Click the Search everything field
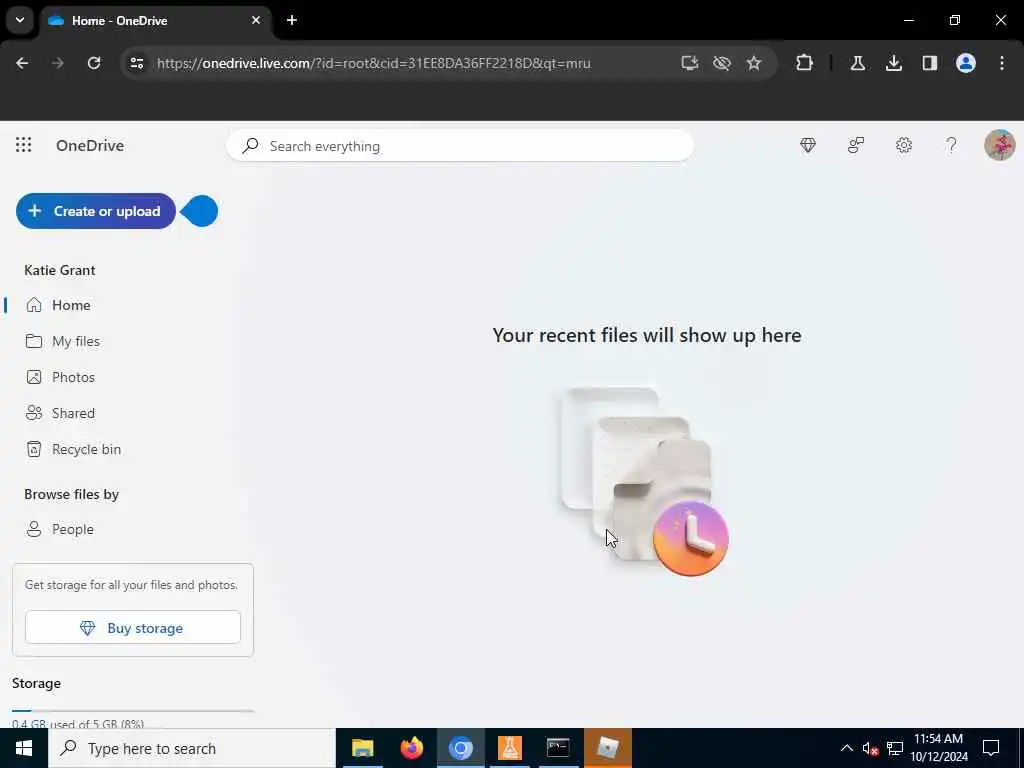Image resolution: width=1024 pixels, height=768 pixels. click(460, 146)
